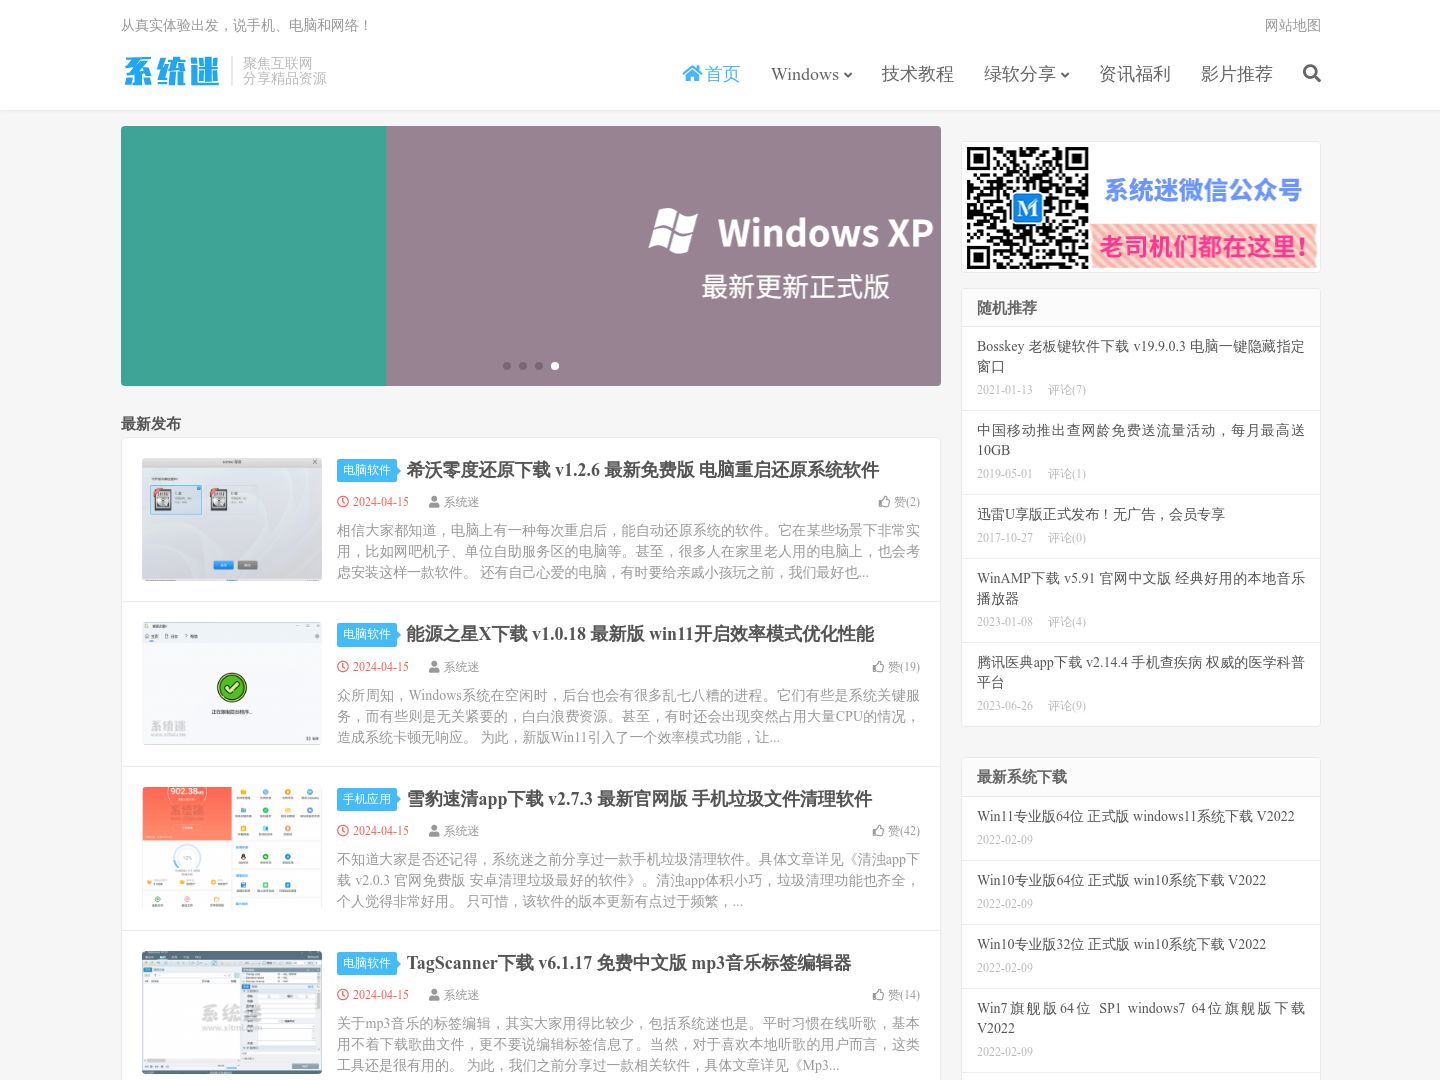The image size is (1440, 1080).
Task: Click 最新系统下载 sidebar heading
Action: [x=1022, y=777]
